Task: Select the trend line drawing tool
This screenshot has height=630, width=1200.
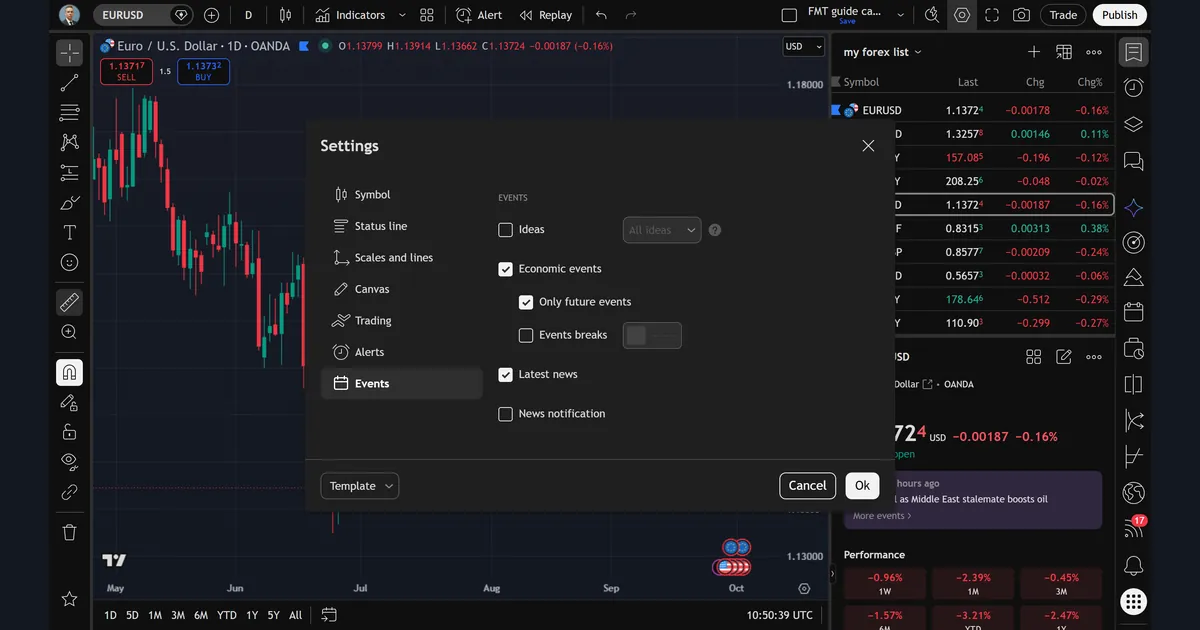Action: [69, 83]
